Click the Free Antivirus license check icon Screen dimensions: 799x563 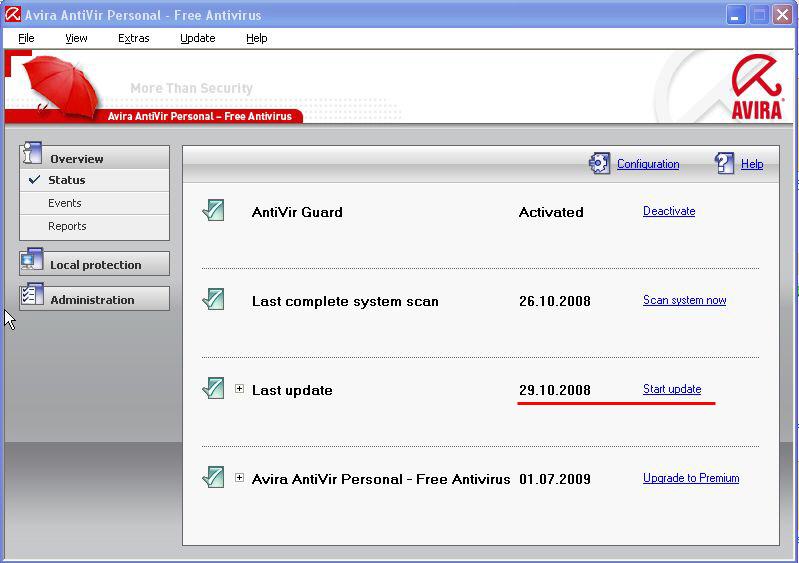214,477
